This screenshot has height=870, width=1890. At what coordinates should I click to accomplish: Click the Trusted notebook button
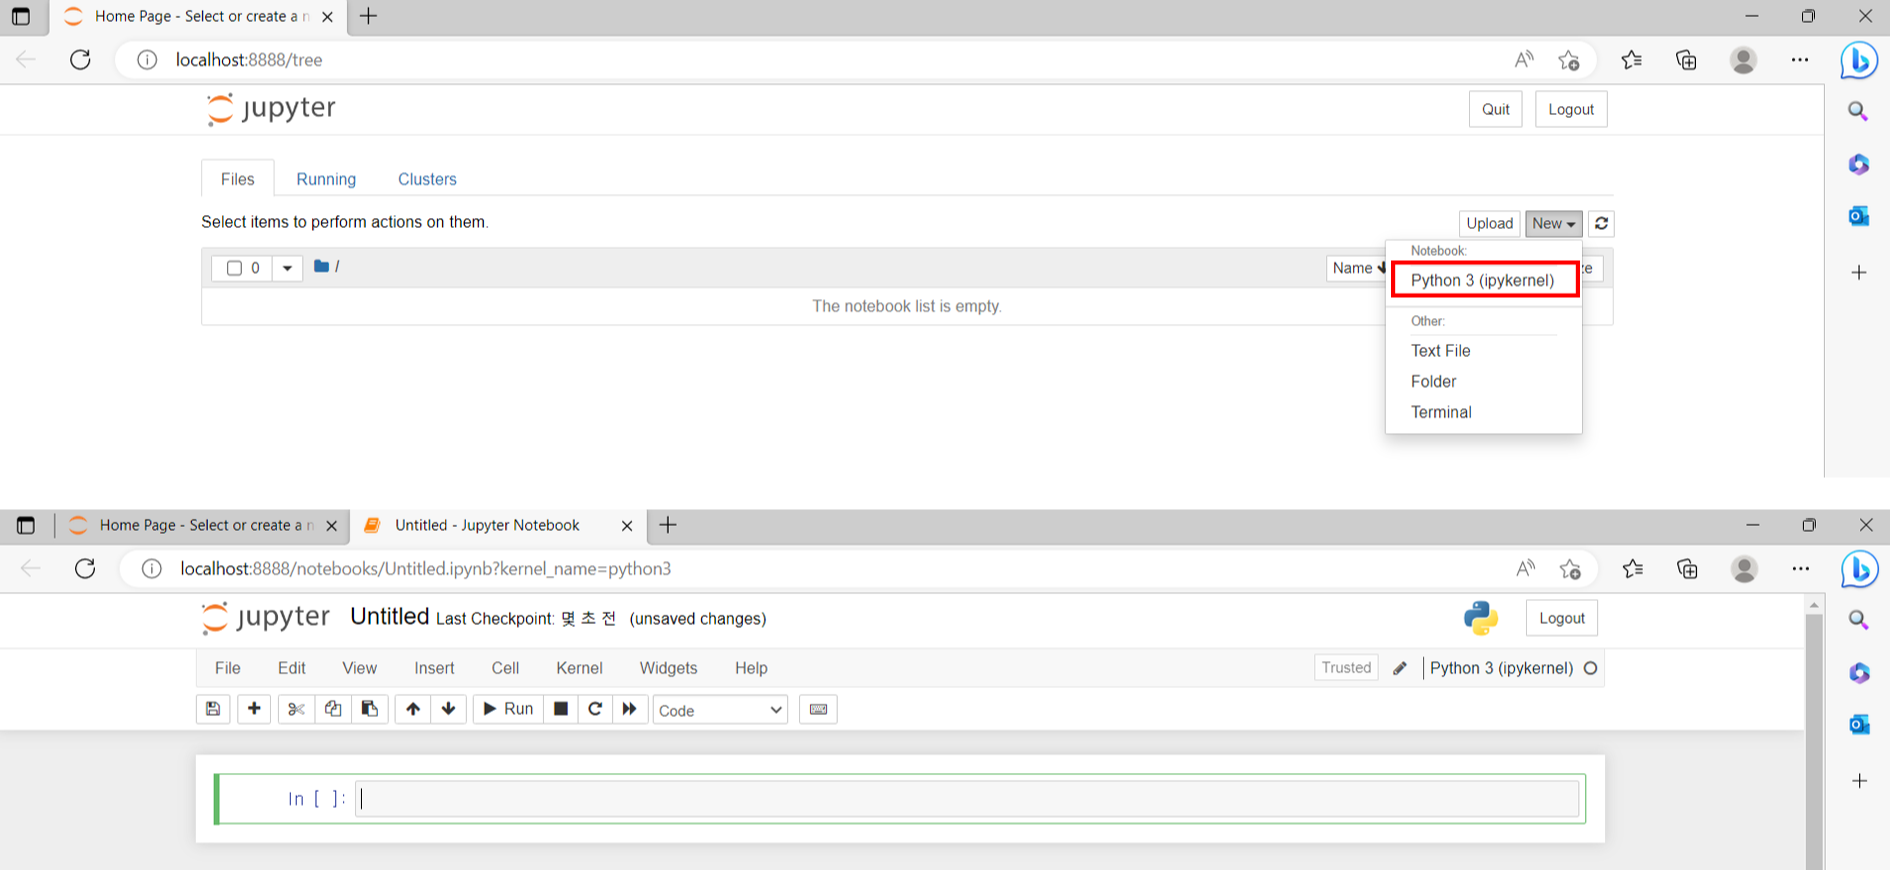click(x=1346, y=668)
